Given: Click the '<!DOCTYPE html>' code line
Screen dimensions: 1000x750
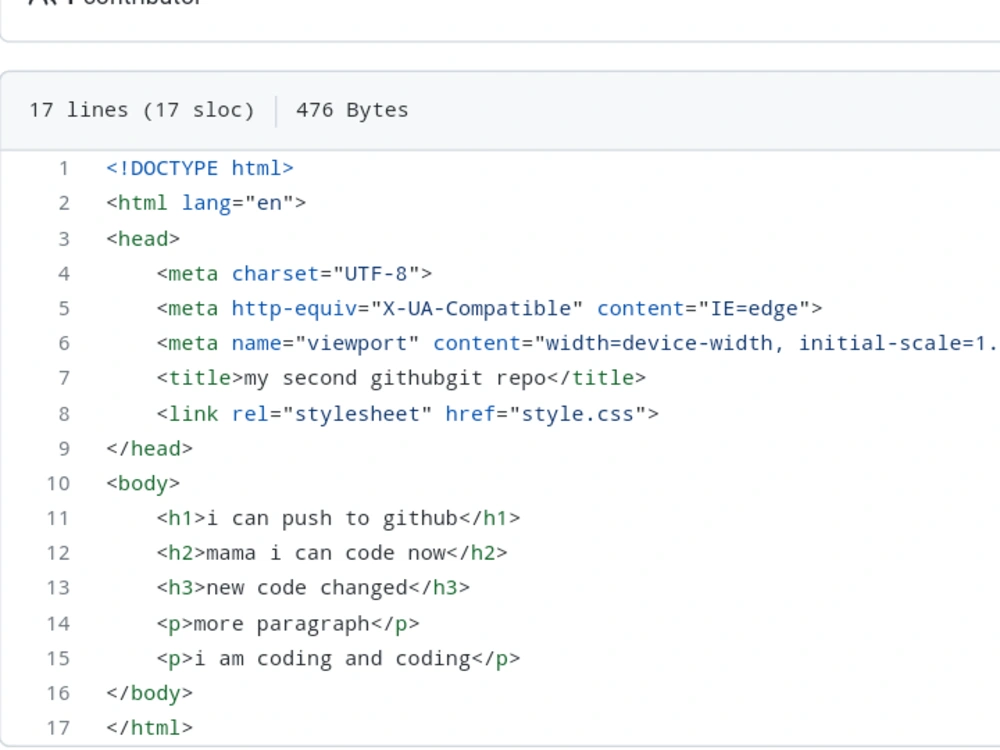Looking at the screenshot, I should [200, 168].
